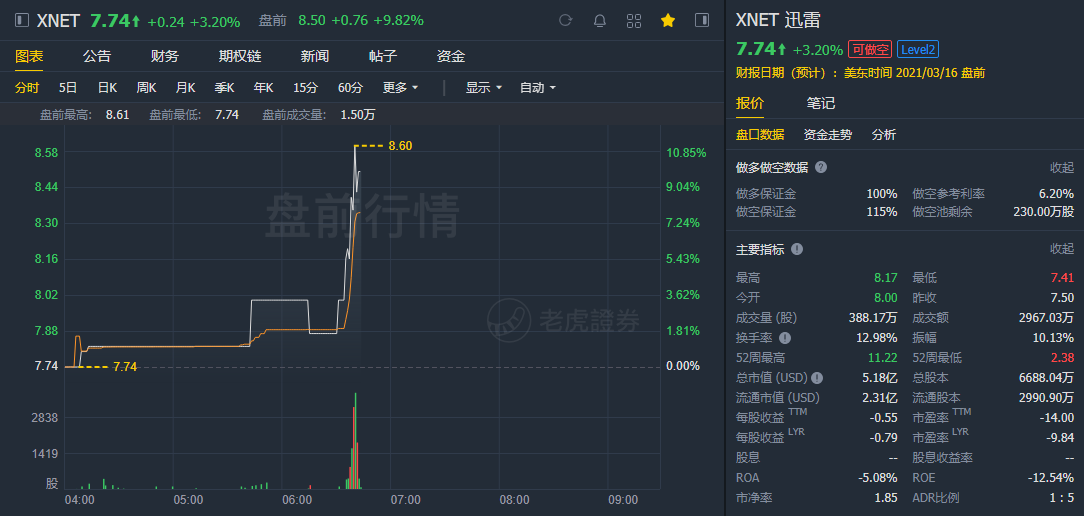Expand the 更多 timeframe dropdown
The width and height of the screenshot is (1084, 516).
[400, 88]
